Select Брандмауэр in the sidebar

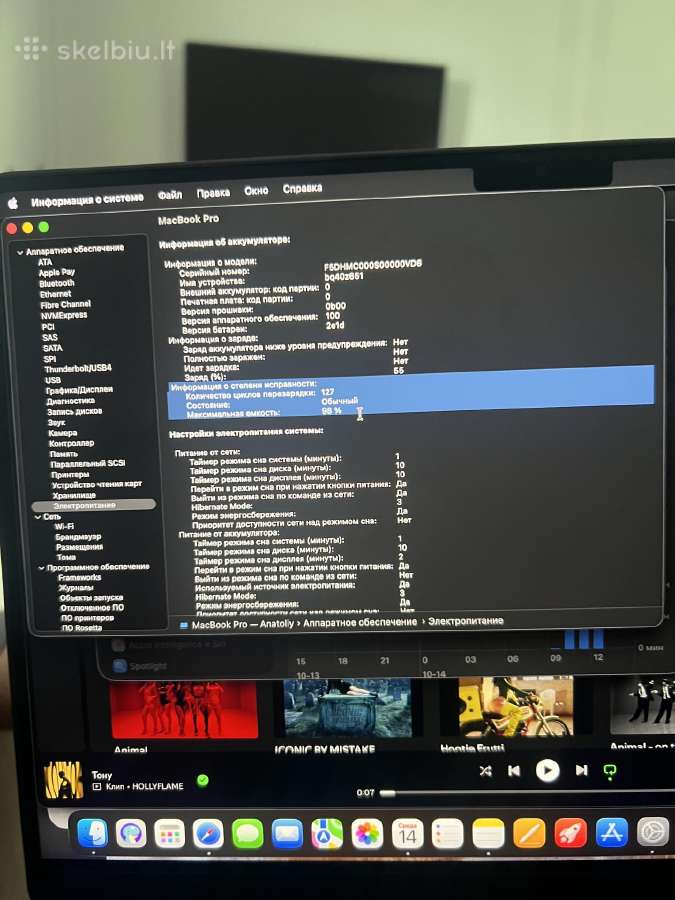pyautogui.click(x=78, y=537)
